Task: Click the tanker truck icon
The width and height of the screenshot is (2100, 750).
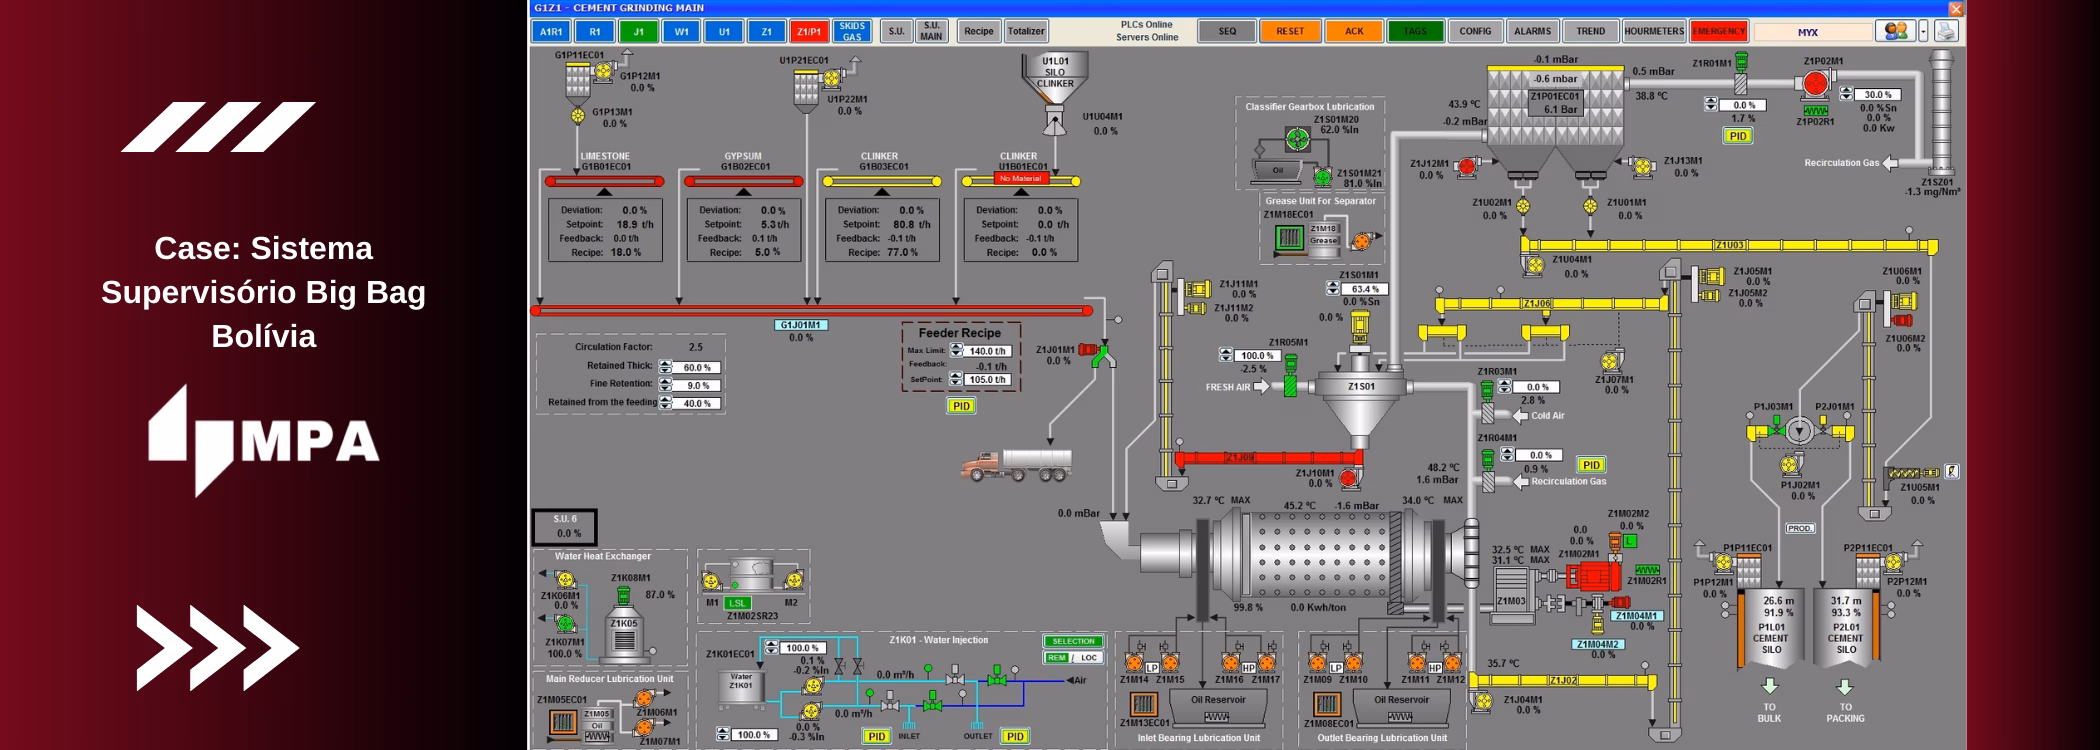Action: point(1016,465)
